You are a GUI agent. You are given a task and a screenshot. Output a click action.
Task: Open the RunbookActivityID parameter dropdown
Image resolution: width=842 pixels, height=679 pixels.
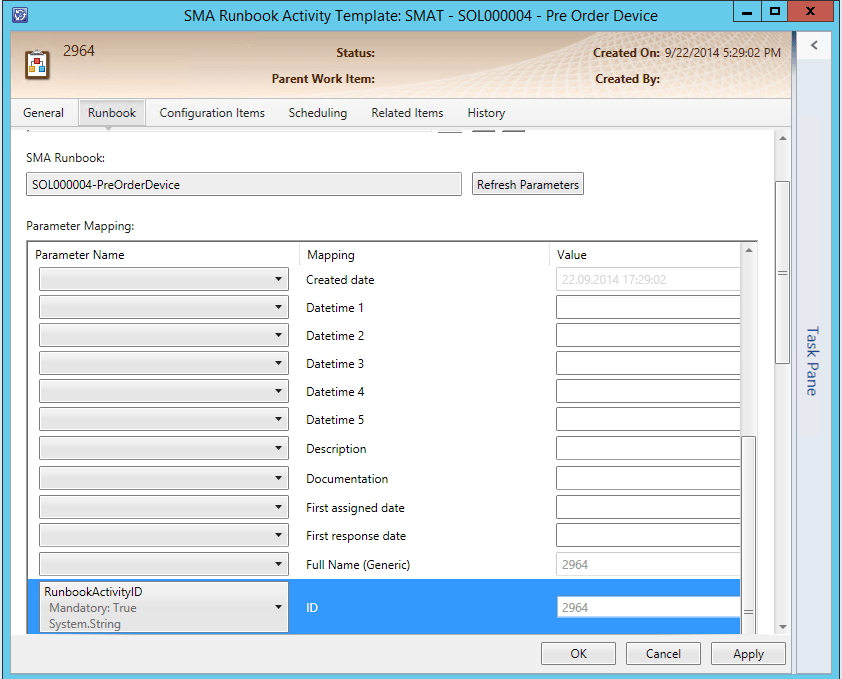(x=164, y=607)
